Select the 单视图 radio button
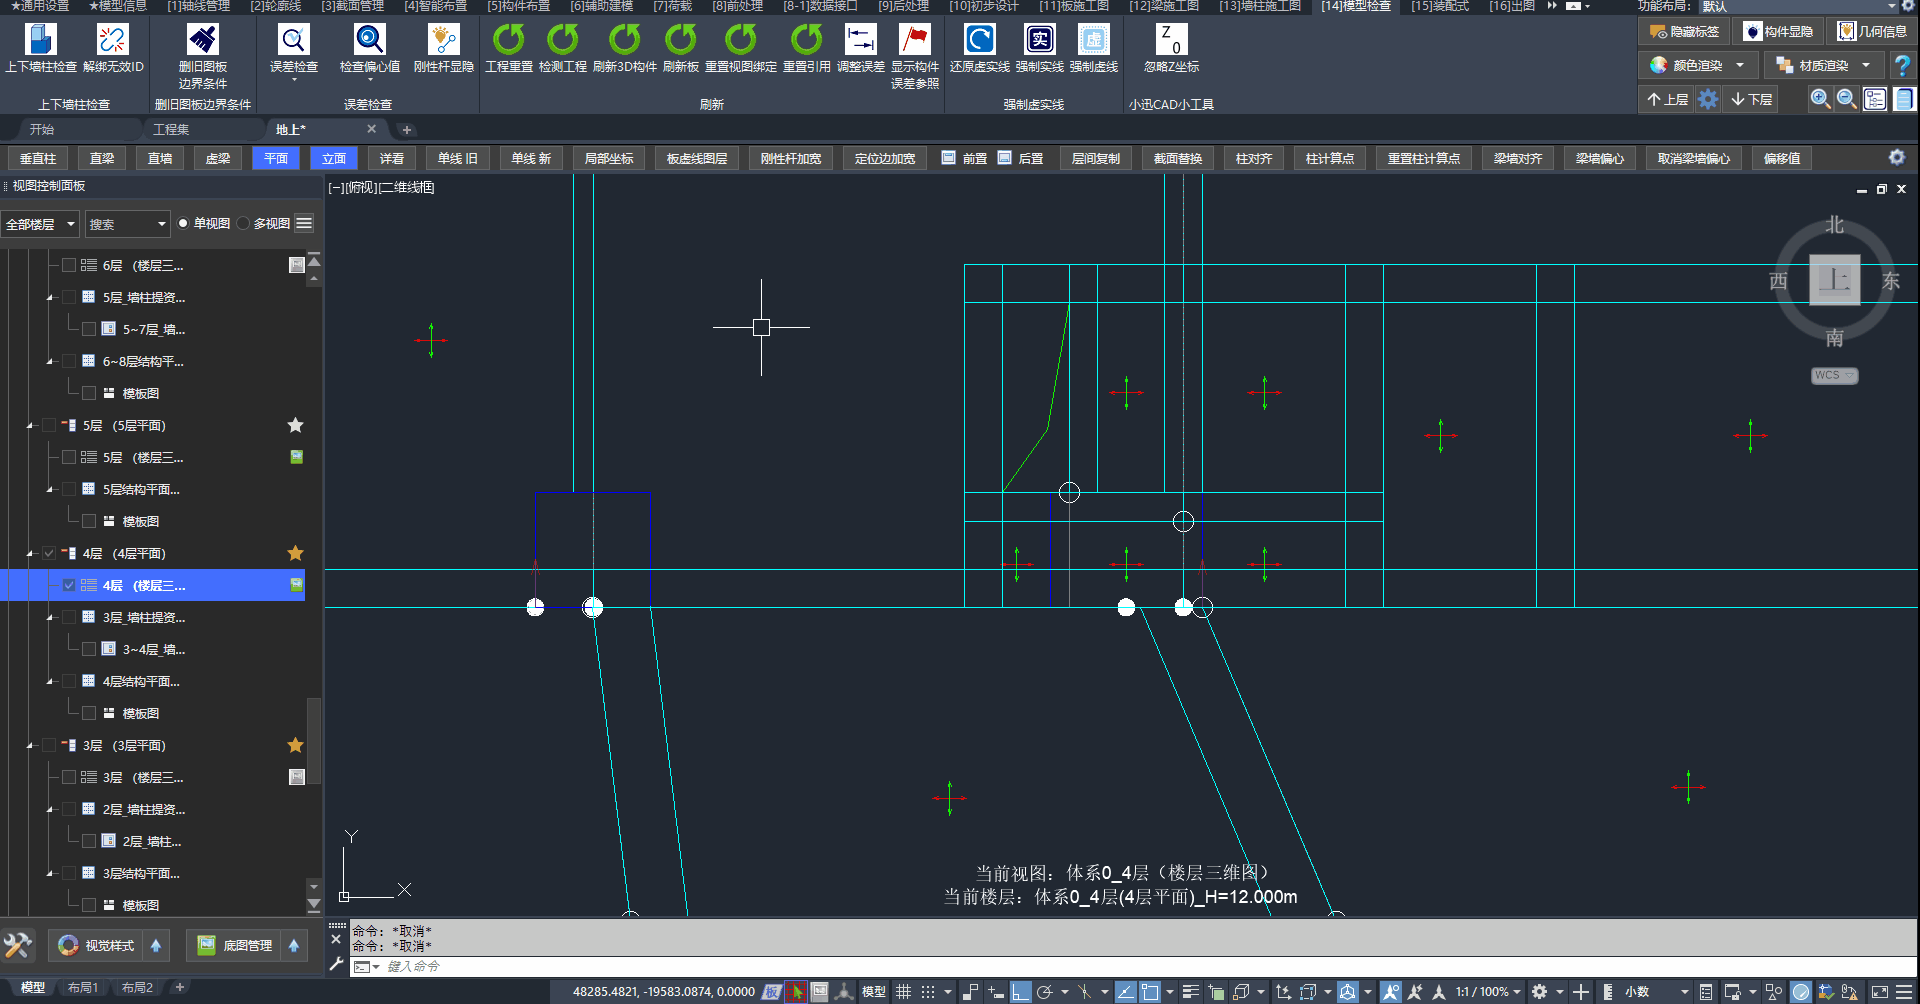 tap(183, 223)
